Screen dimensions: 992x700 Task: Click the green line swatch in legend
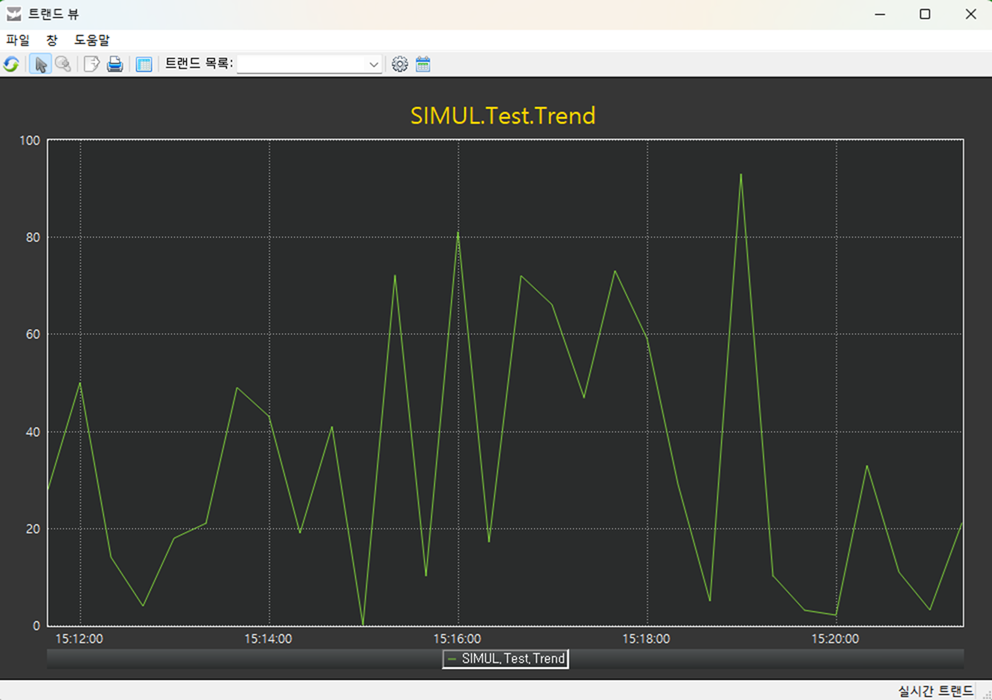(x=452, y=659)
